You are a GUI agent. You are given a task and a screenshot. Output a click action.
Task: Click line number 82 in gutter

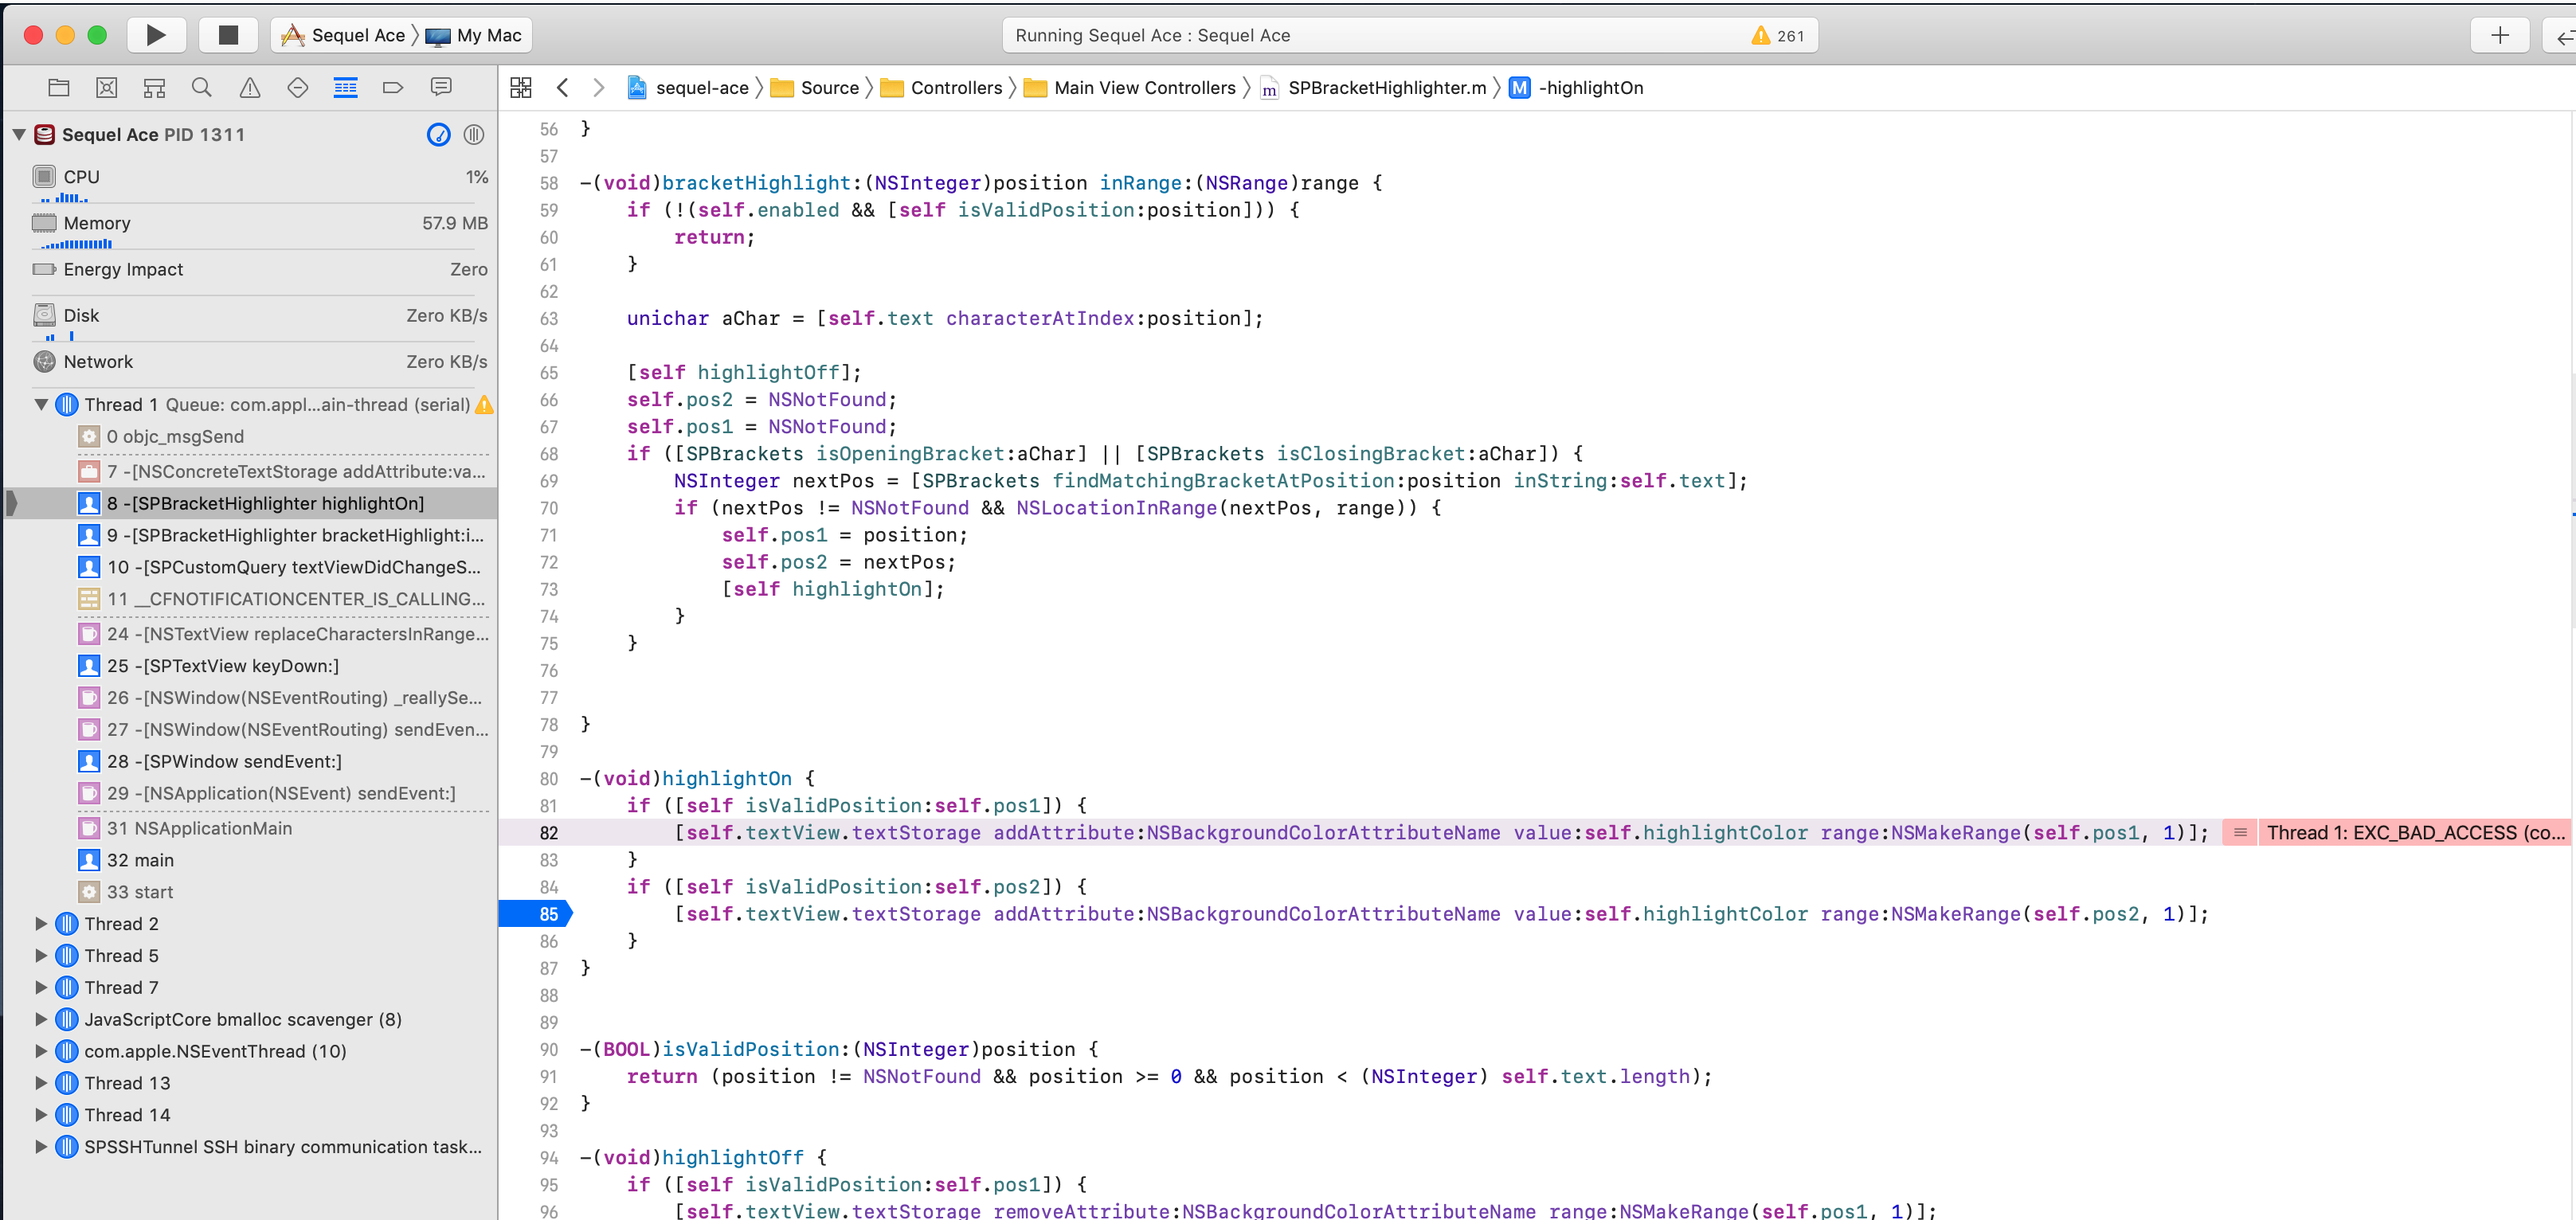coord(549,833)
